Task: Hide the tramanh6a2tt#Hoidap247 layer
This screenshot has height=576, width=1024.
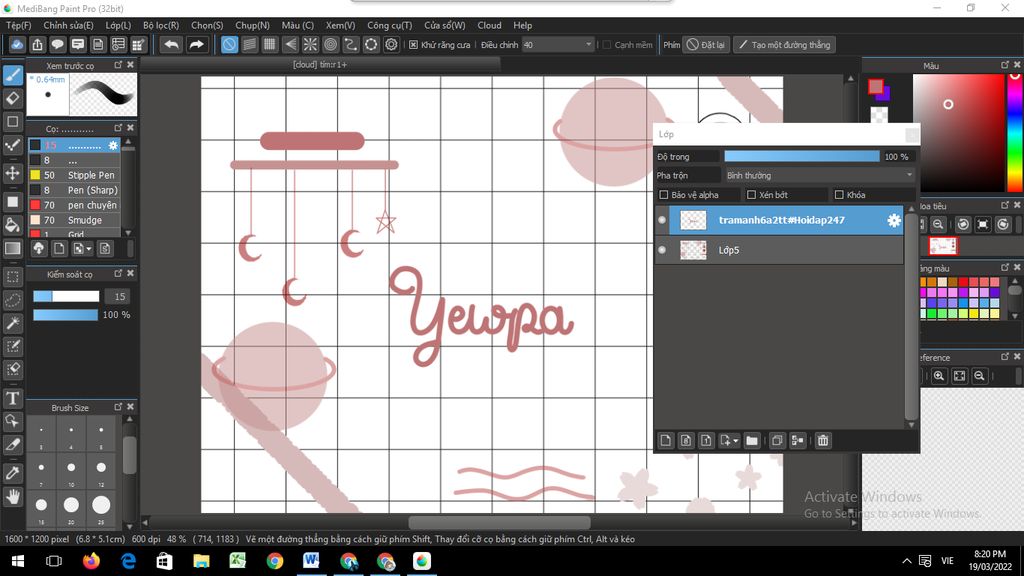Action: pos(662,220)
